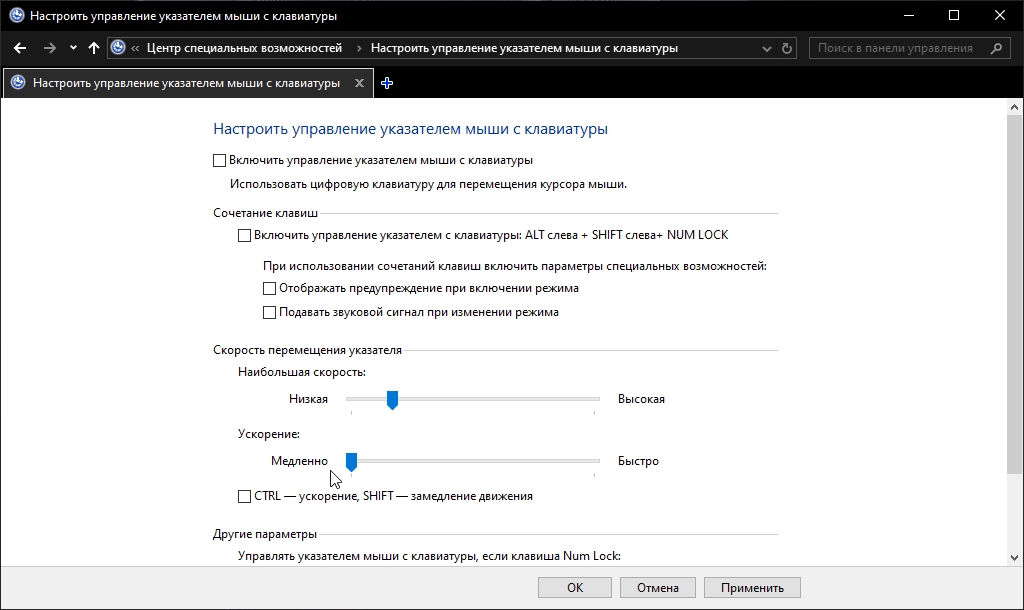Check 'Отображать предупреждение при включении режима'

click(x=269, y=288)
